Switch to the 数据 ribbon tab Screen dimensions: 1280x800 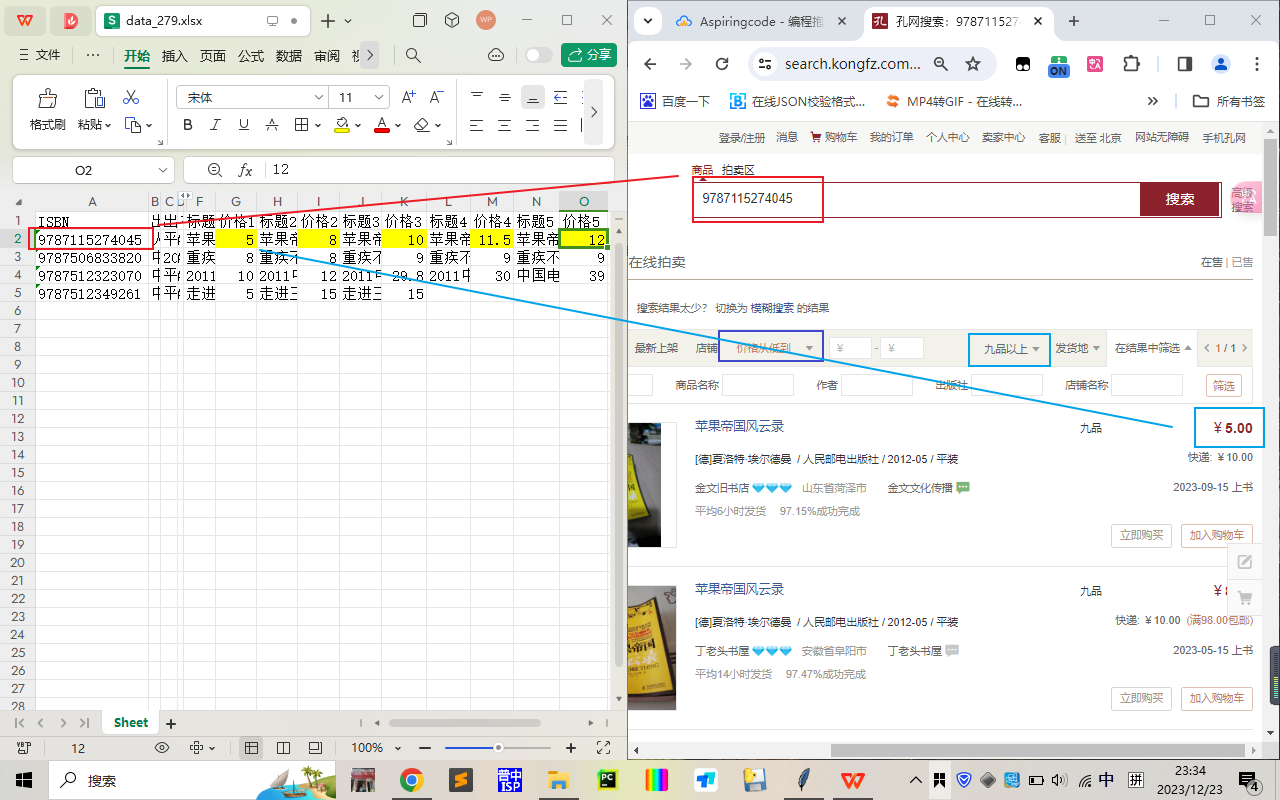pos(289,56)
